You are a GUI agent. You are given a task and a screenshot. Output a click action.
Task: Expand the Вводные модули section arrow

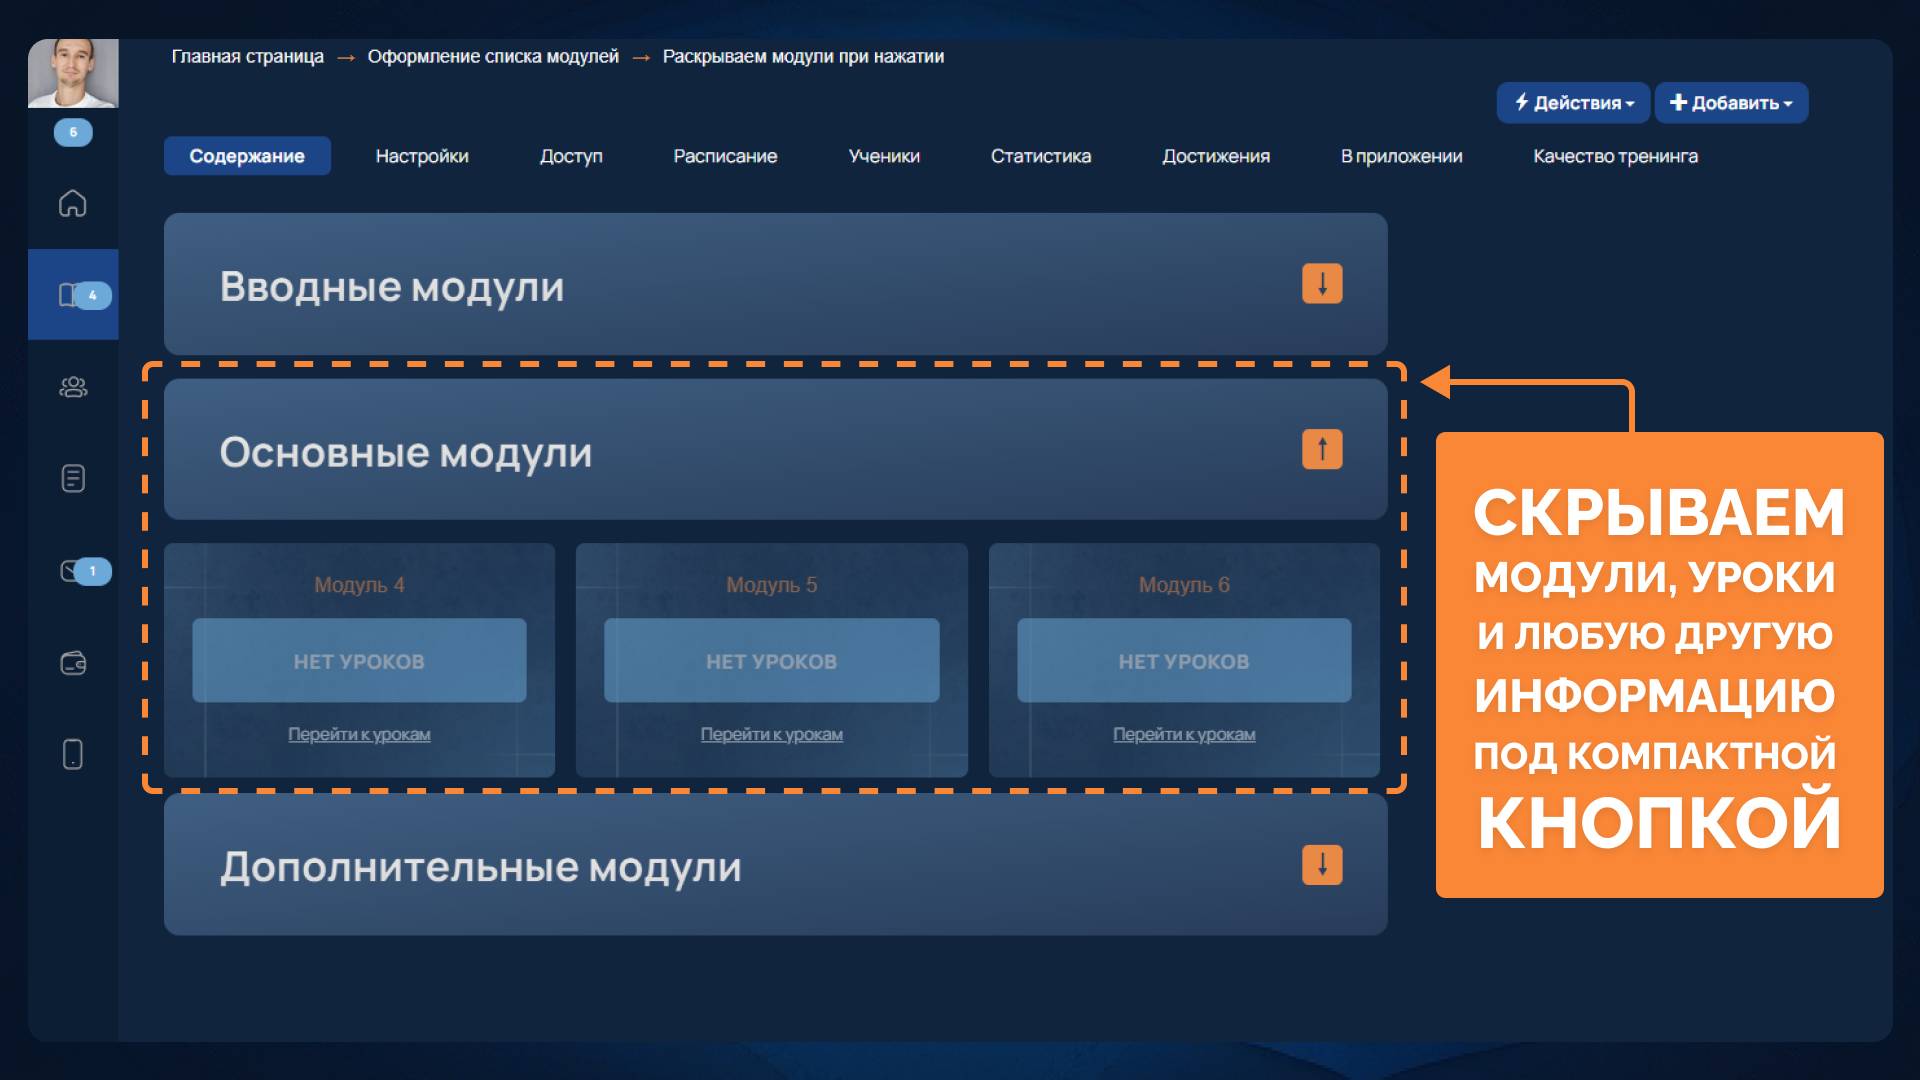tap(1321, 284)
